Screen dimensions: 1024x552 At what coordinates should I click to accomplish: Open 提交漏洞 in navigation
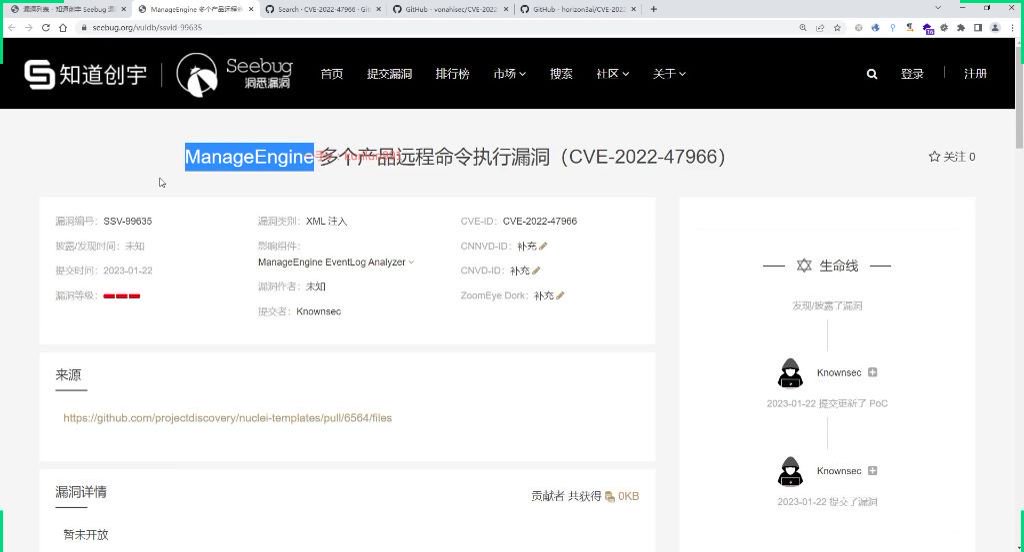click(x=389, y=74)
